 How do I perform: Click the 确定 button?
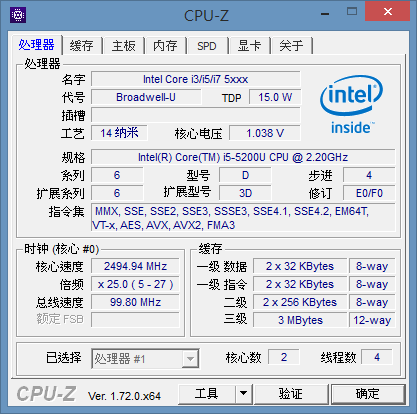coord(368,394)
